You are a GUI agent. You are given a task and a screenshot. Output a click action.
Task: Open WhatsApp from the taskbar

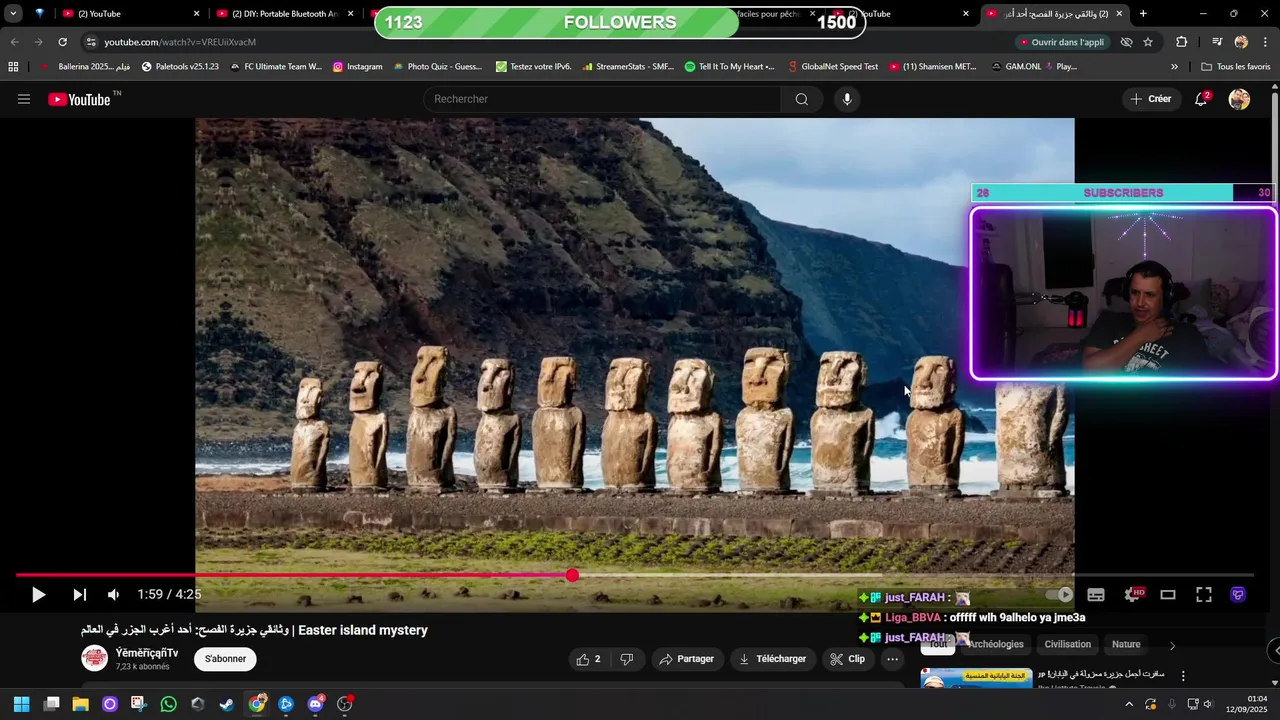168,704
